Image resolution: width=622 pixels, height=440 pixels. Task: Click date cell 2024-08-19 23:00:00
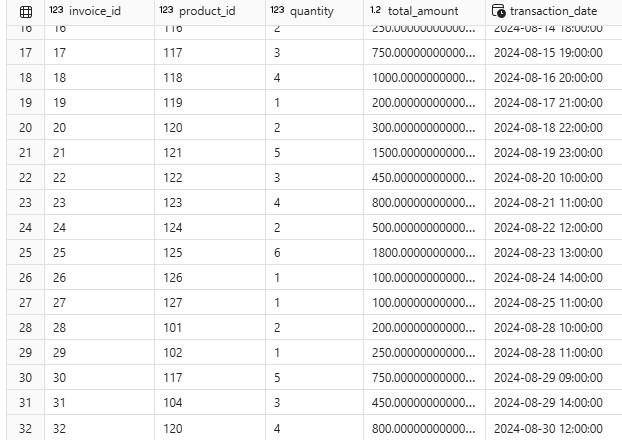click(554, 152)
